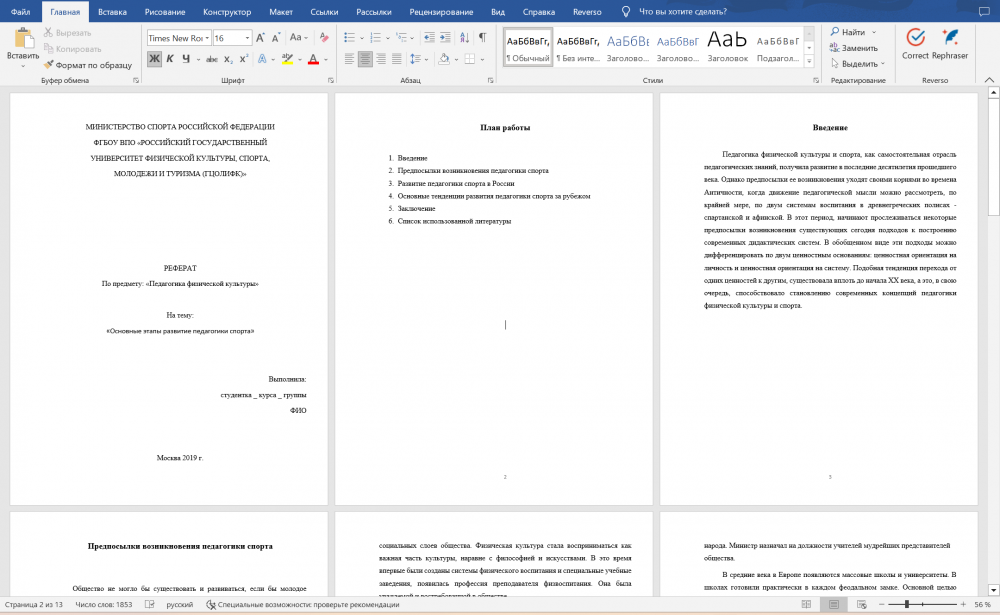Open the Файл tab
1000x615 pixels.
coord(20,11)
